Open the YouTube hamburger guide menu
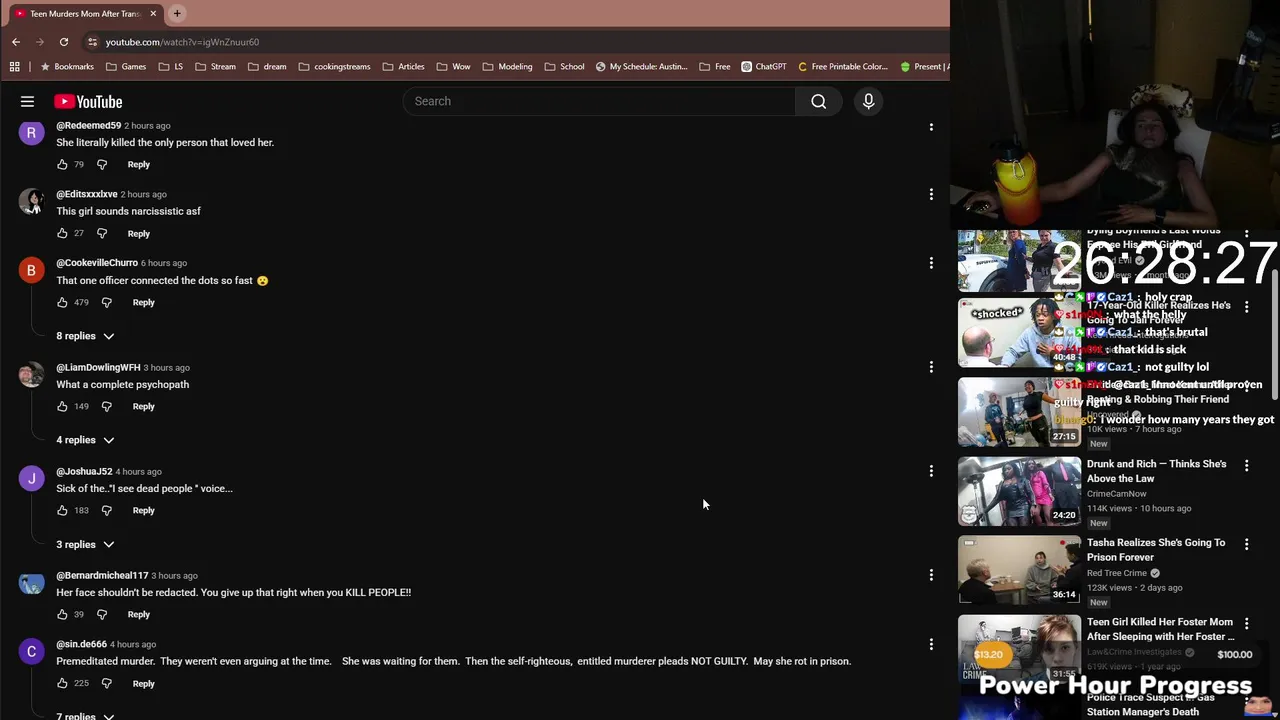Screen dimensions: 1280x720 pyautogui.click(x=27, y=101)
